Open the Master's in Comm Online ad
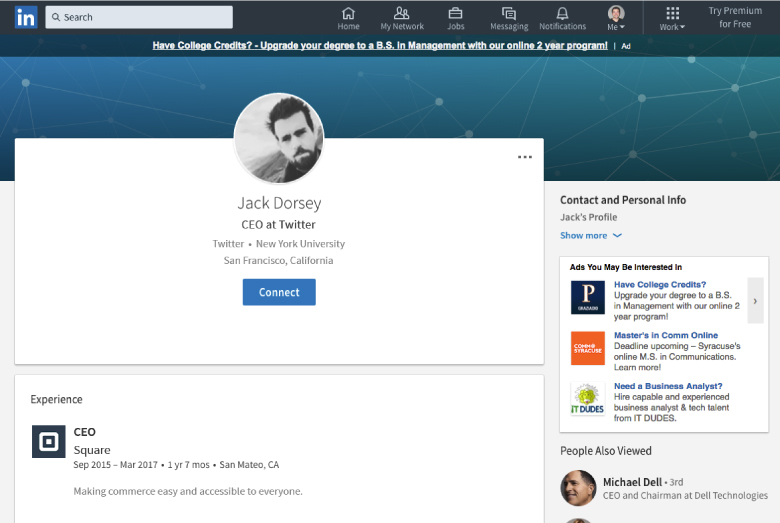780x523 pixels. (x=666, y=335)
